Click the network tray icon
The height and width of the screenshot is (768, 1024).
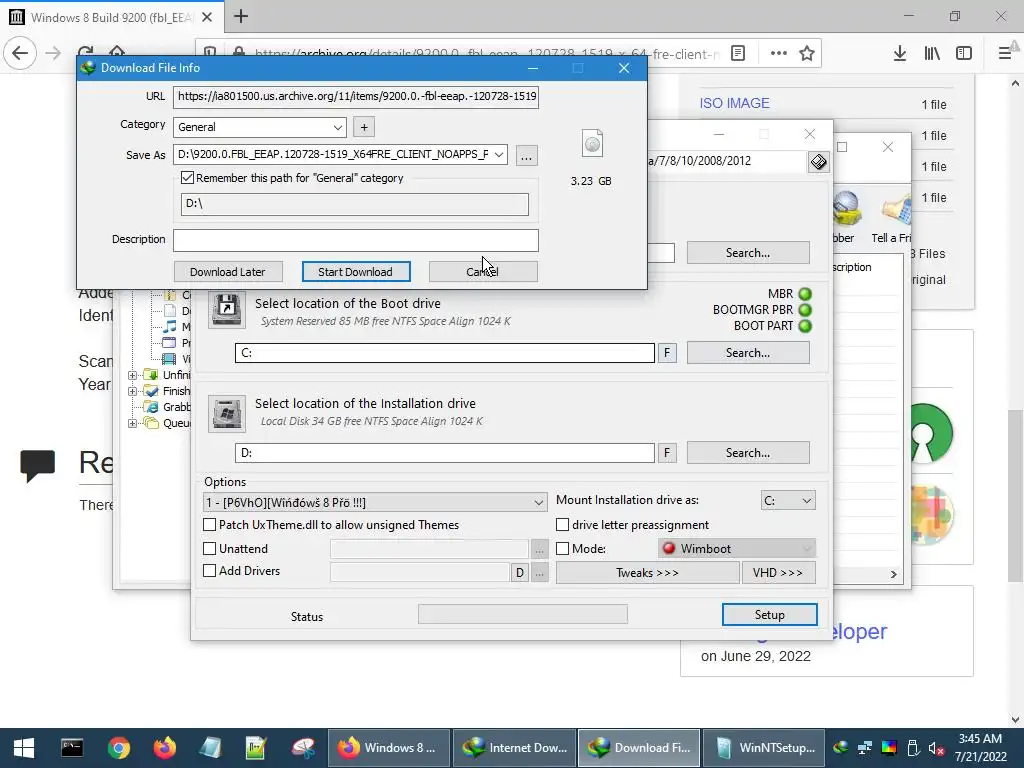[x=865, y=748]
